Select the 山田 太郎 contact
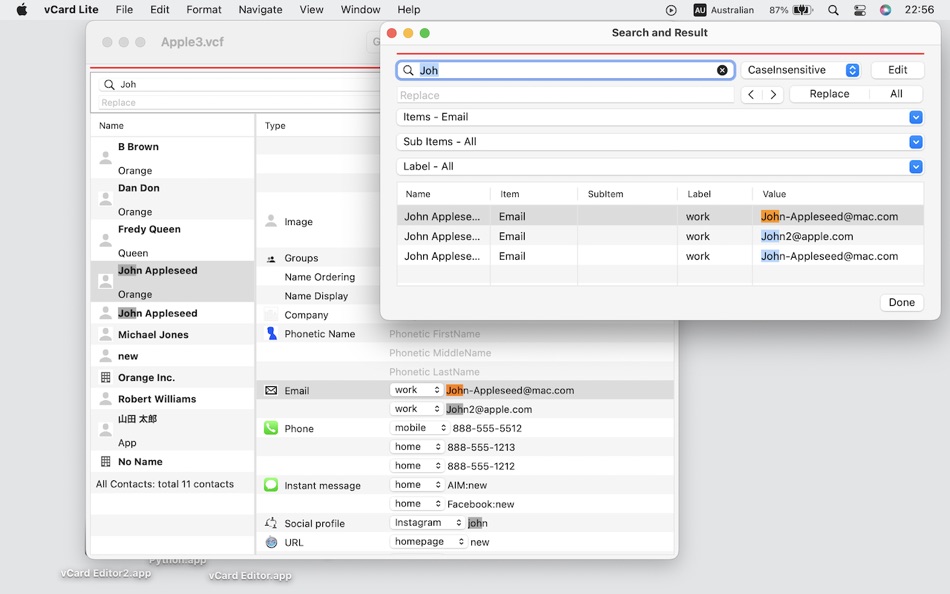 (172, 430)
